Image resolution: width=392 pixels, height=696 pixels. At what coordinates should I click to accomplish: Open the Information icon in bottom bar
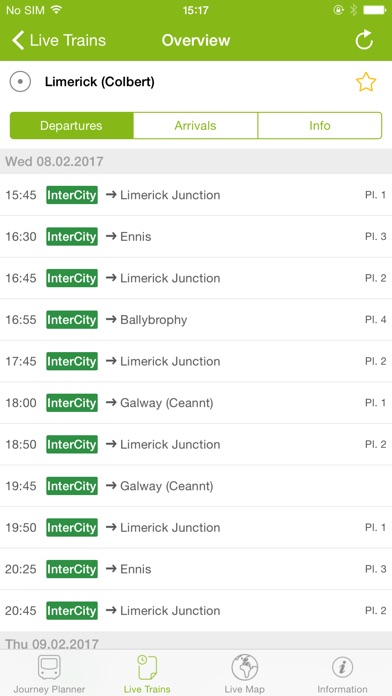tap(342, 668)
